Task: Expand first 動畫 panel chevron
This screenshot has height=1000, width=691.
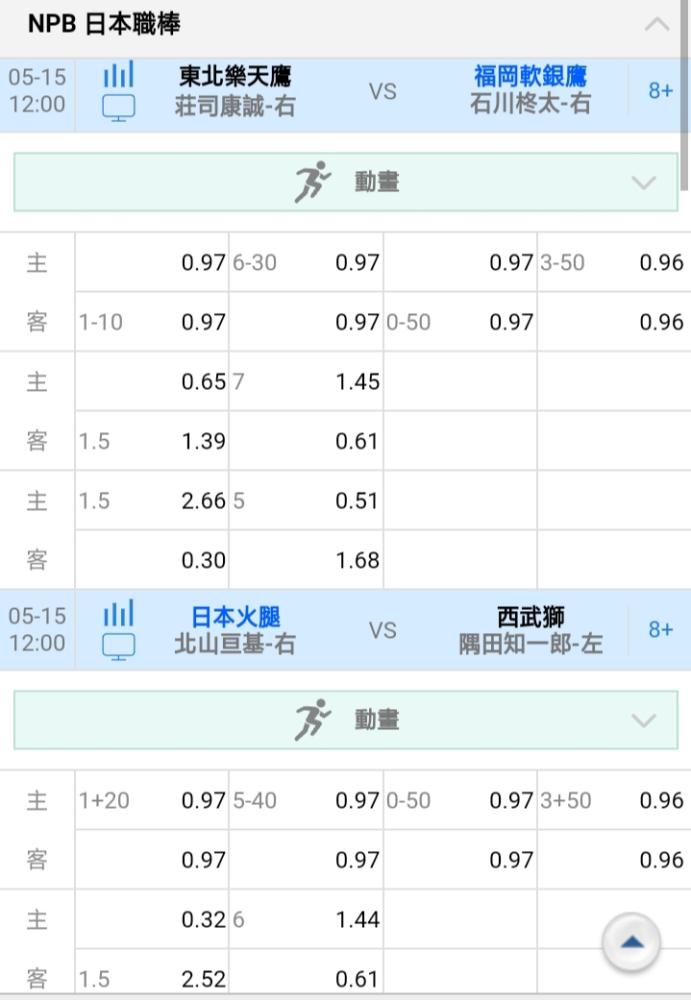Action: tap(644, 183)
